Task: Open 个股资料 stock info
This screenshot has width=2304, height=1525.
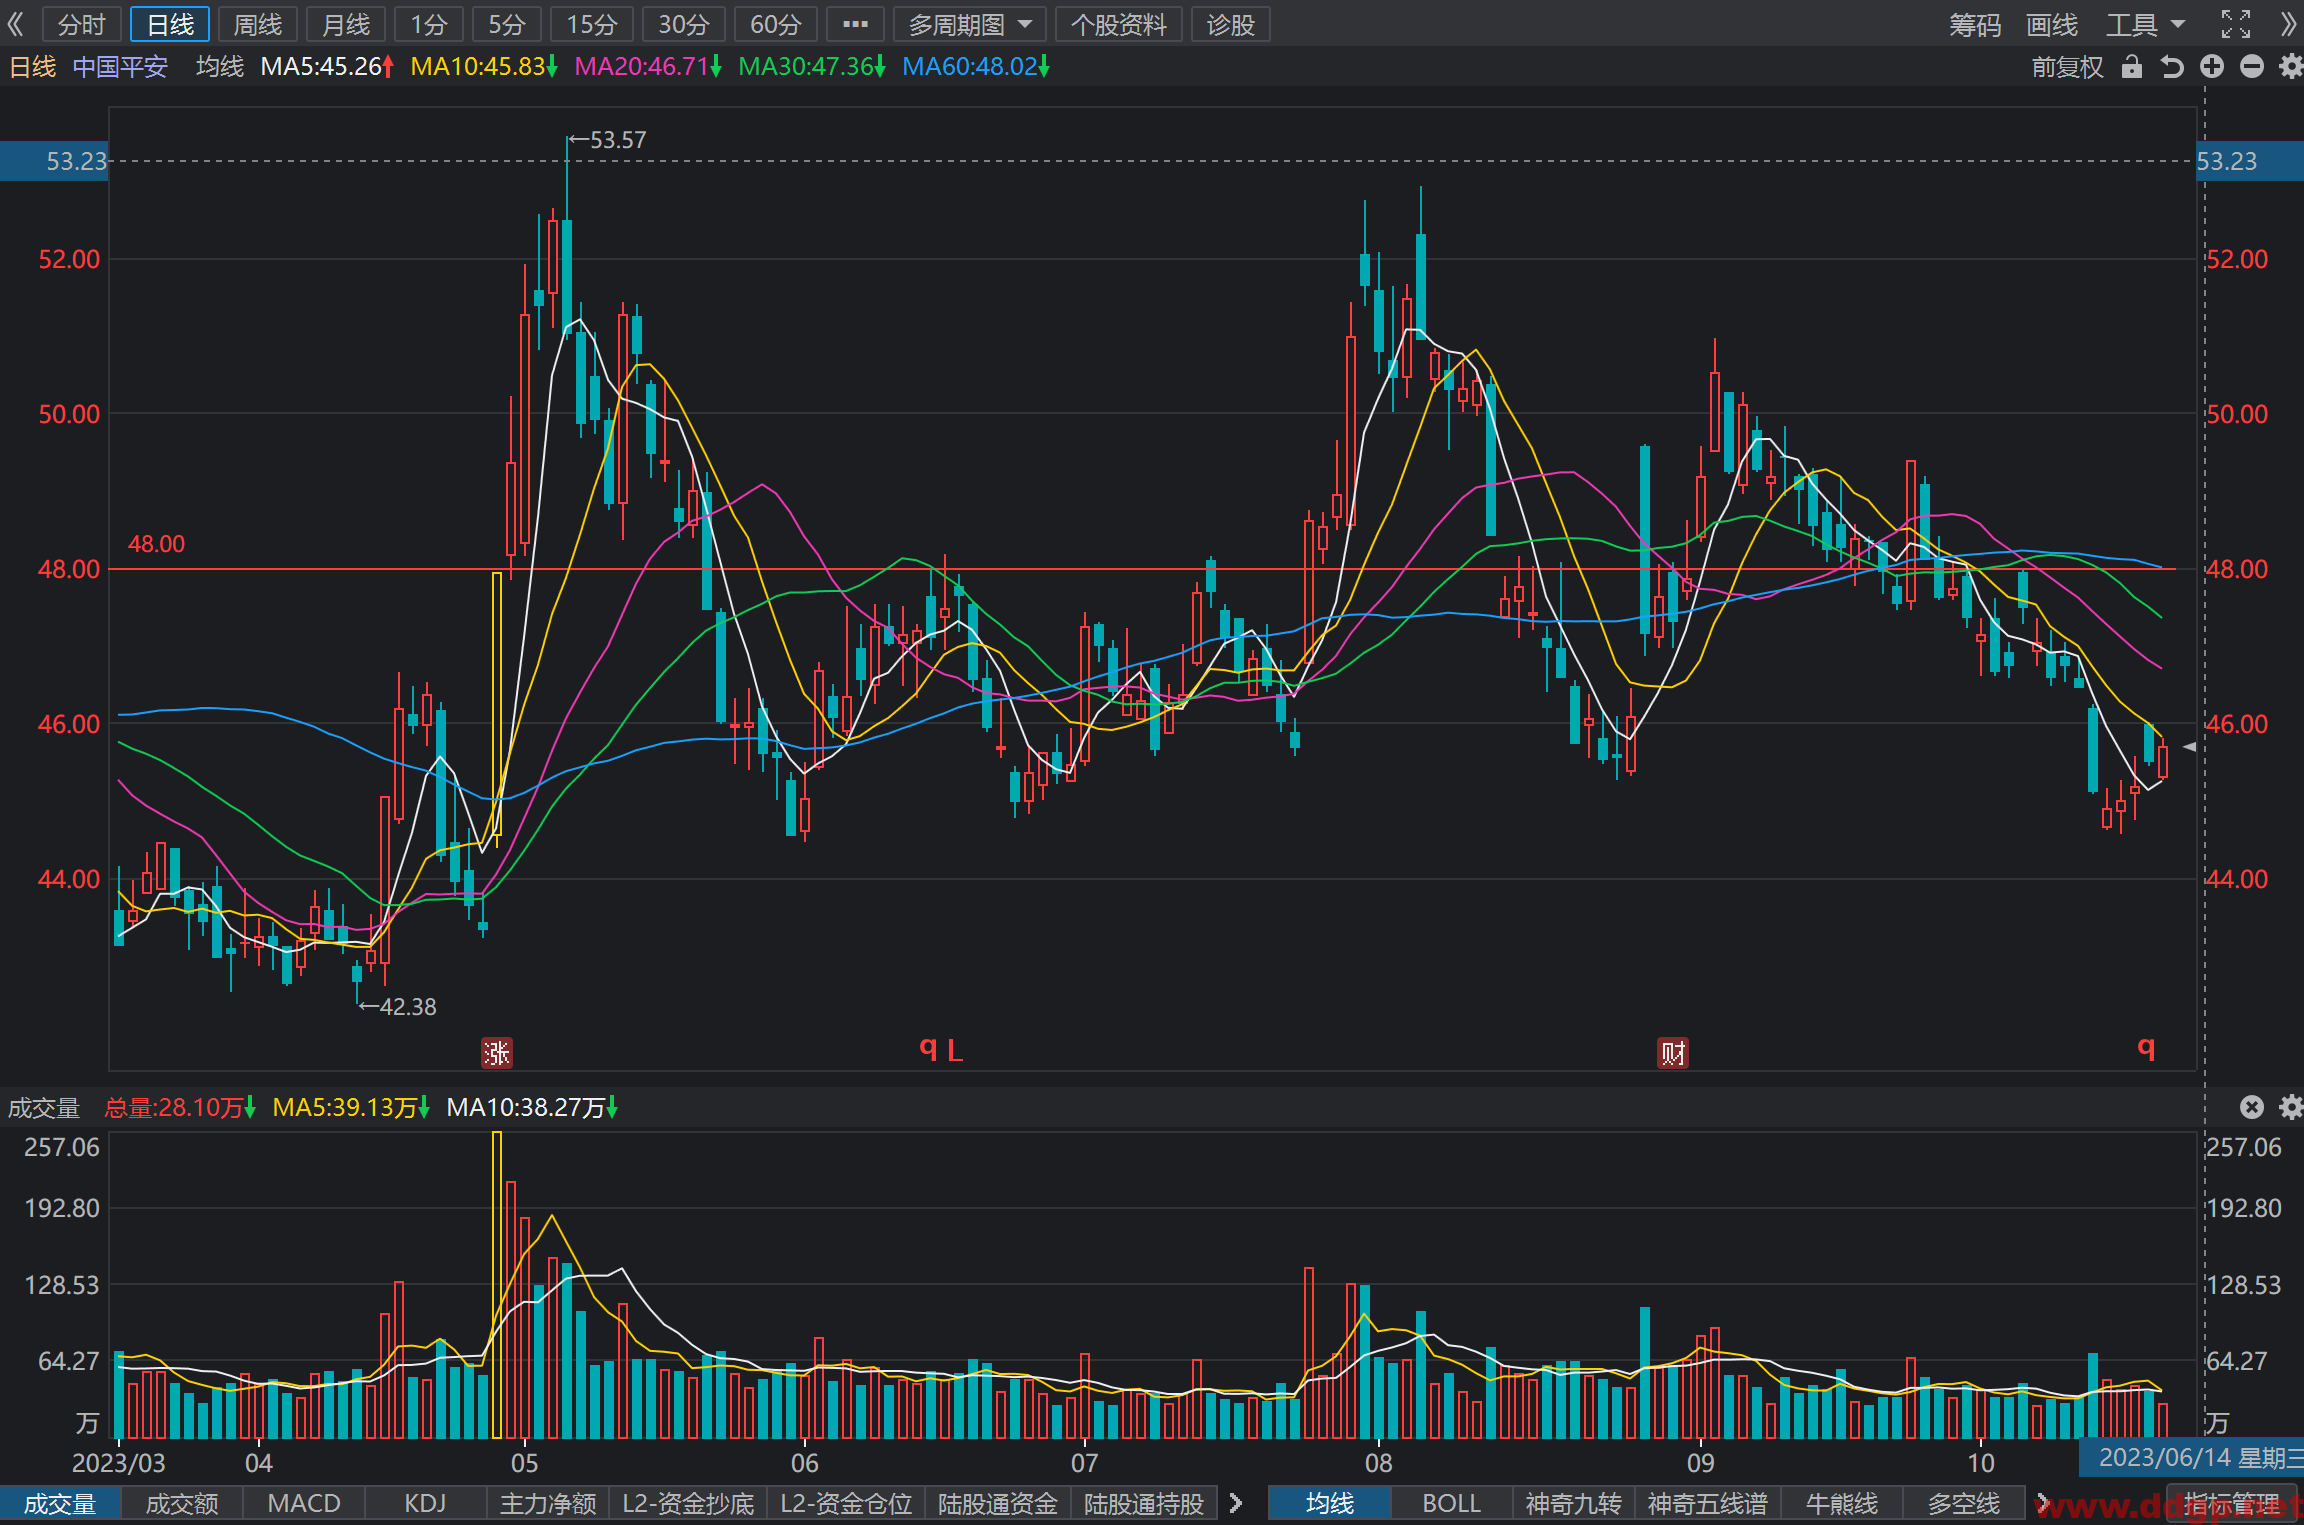Action: [1119, 24]
